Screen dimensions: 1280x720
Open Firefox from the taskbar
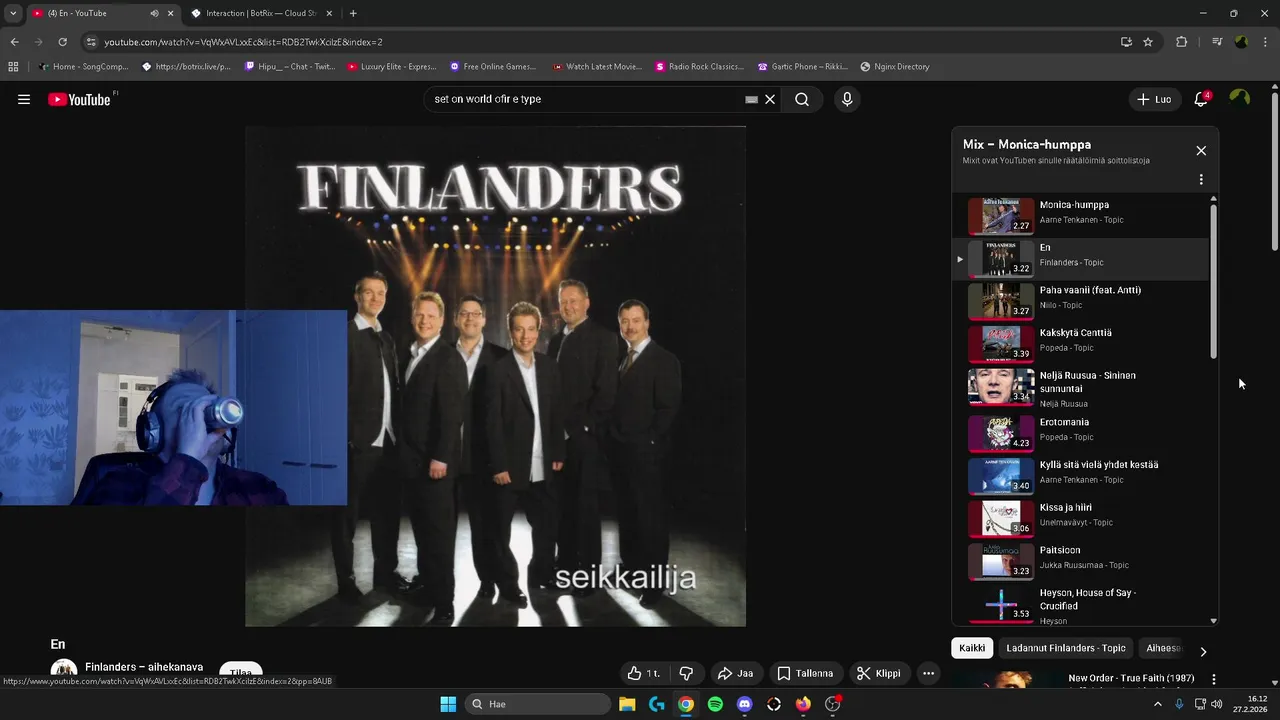(803, 704)
